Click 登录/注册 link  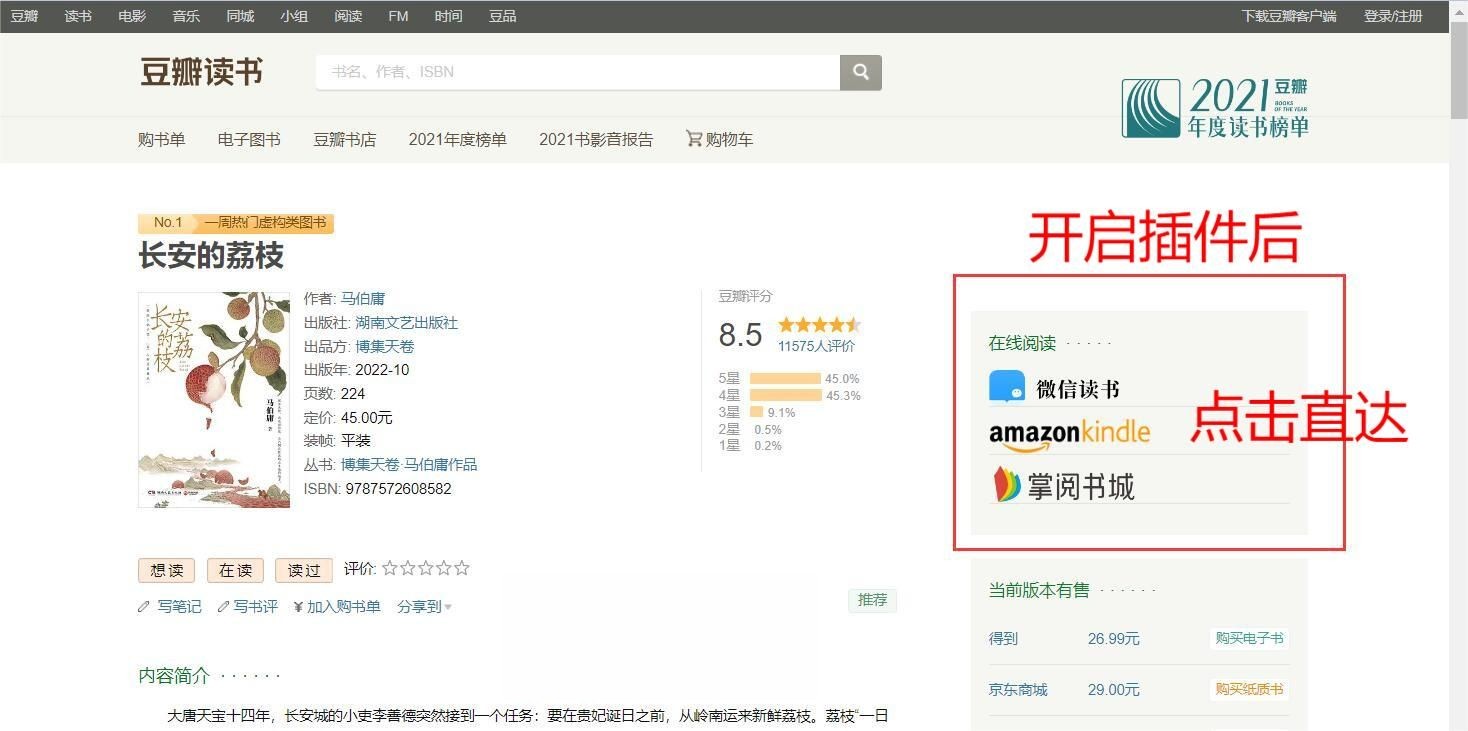coord(1393,16)
